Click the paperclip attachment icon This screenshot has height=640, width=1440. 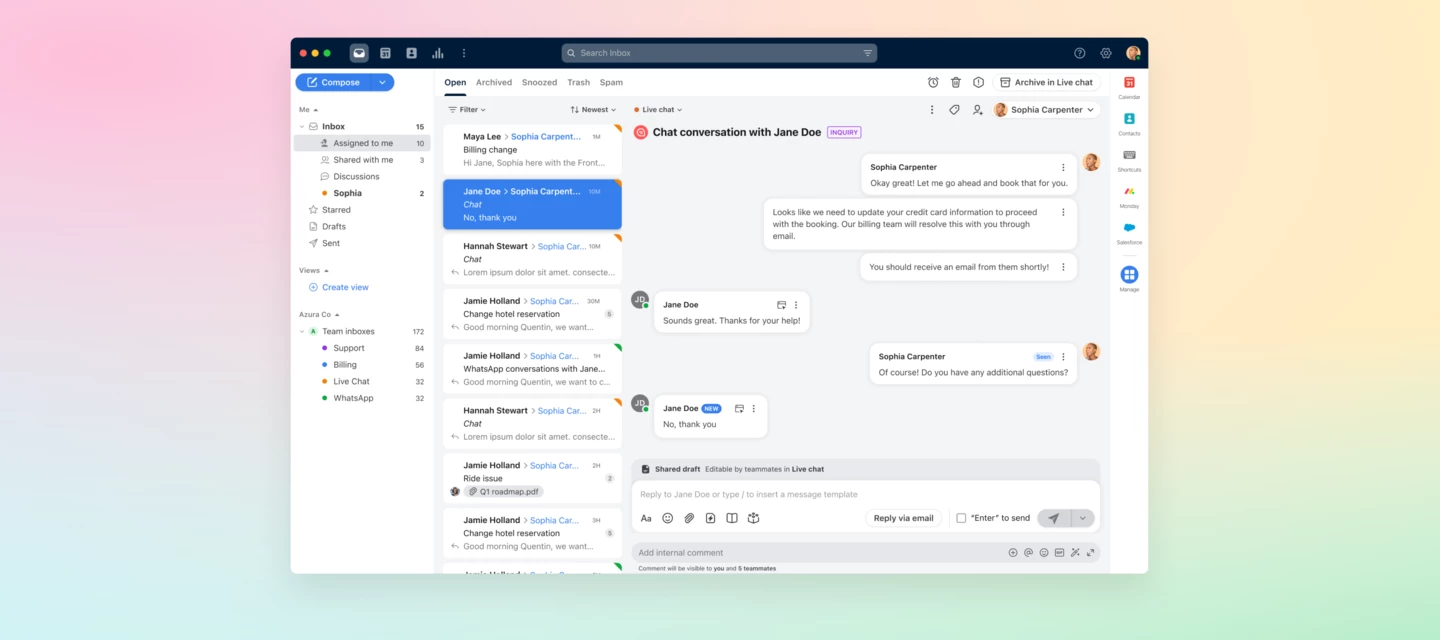[689, 518]
